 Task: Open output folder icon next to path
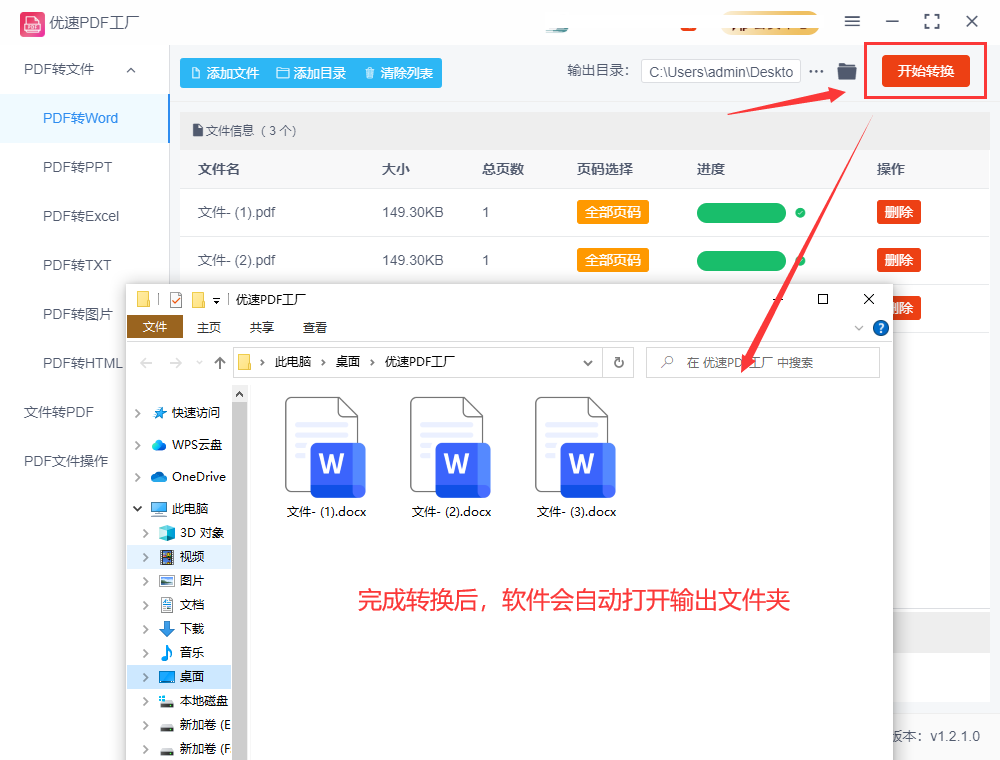[x=846, y=71]
